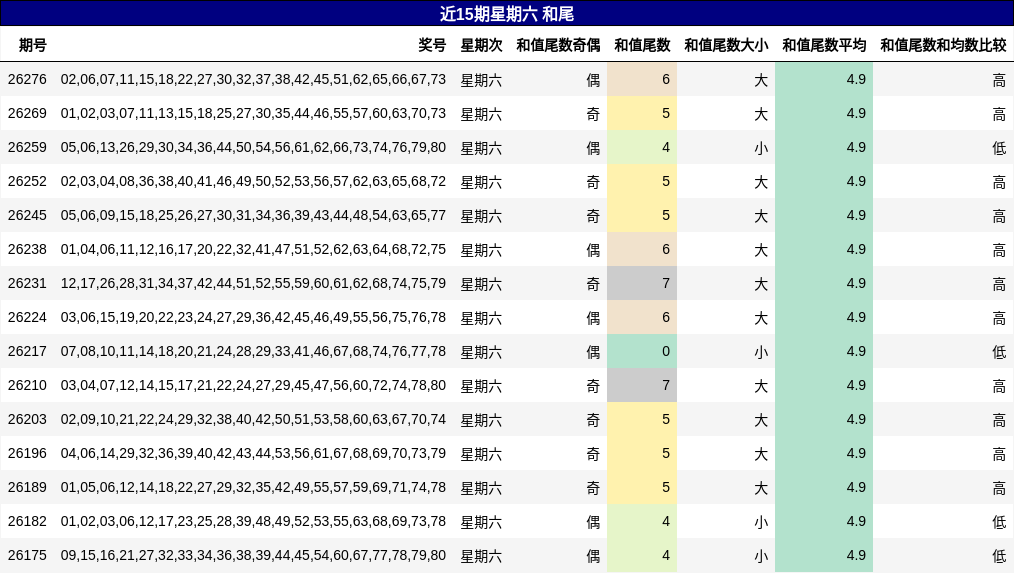Click the 期号 column header
Image resolution: width=1014 pixels, height=573 pixels.
coord(33,45)
